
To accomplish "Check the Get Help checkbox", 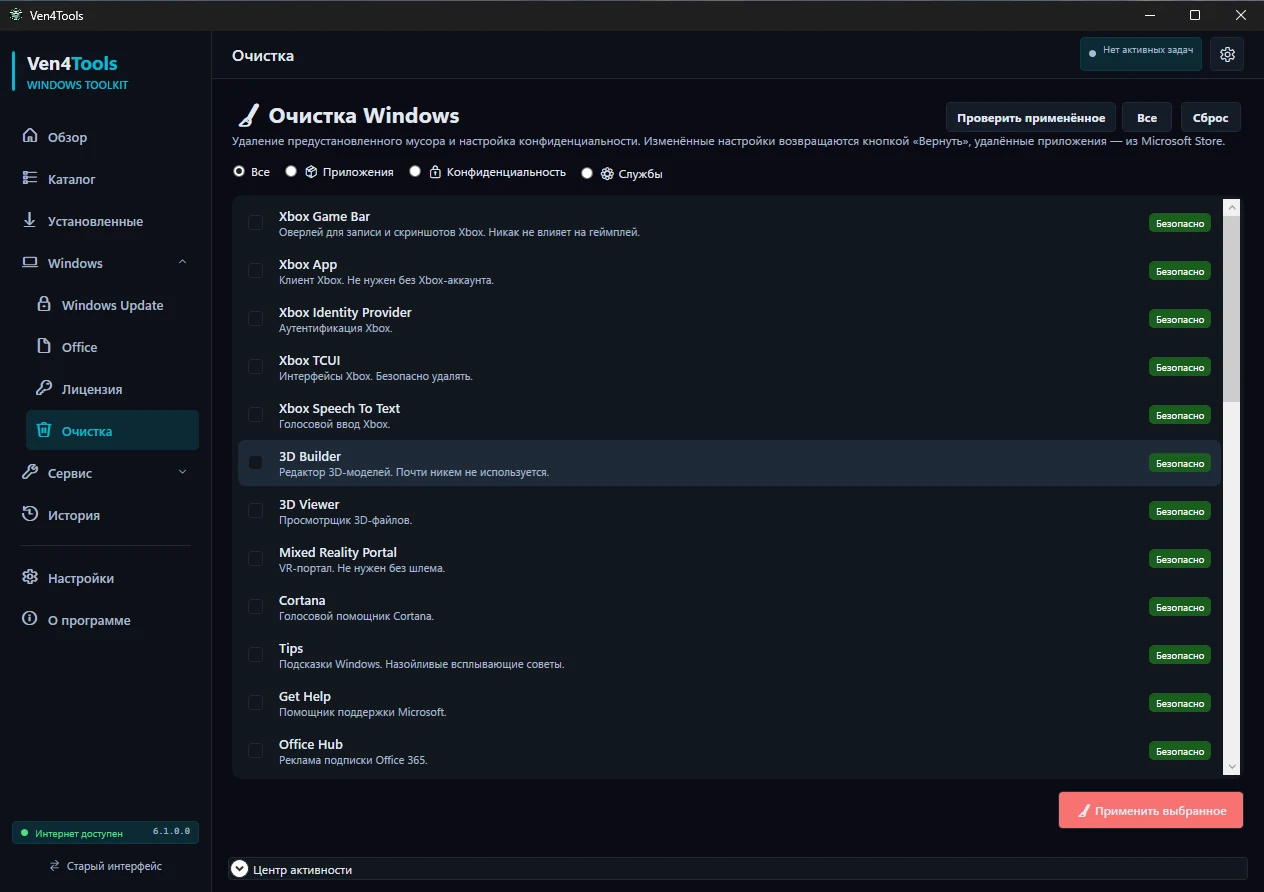I will [256, 702].
